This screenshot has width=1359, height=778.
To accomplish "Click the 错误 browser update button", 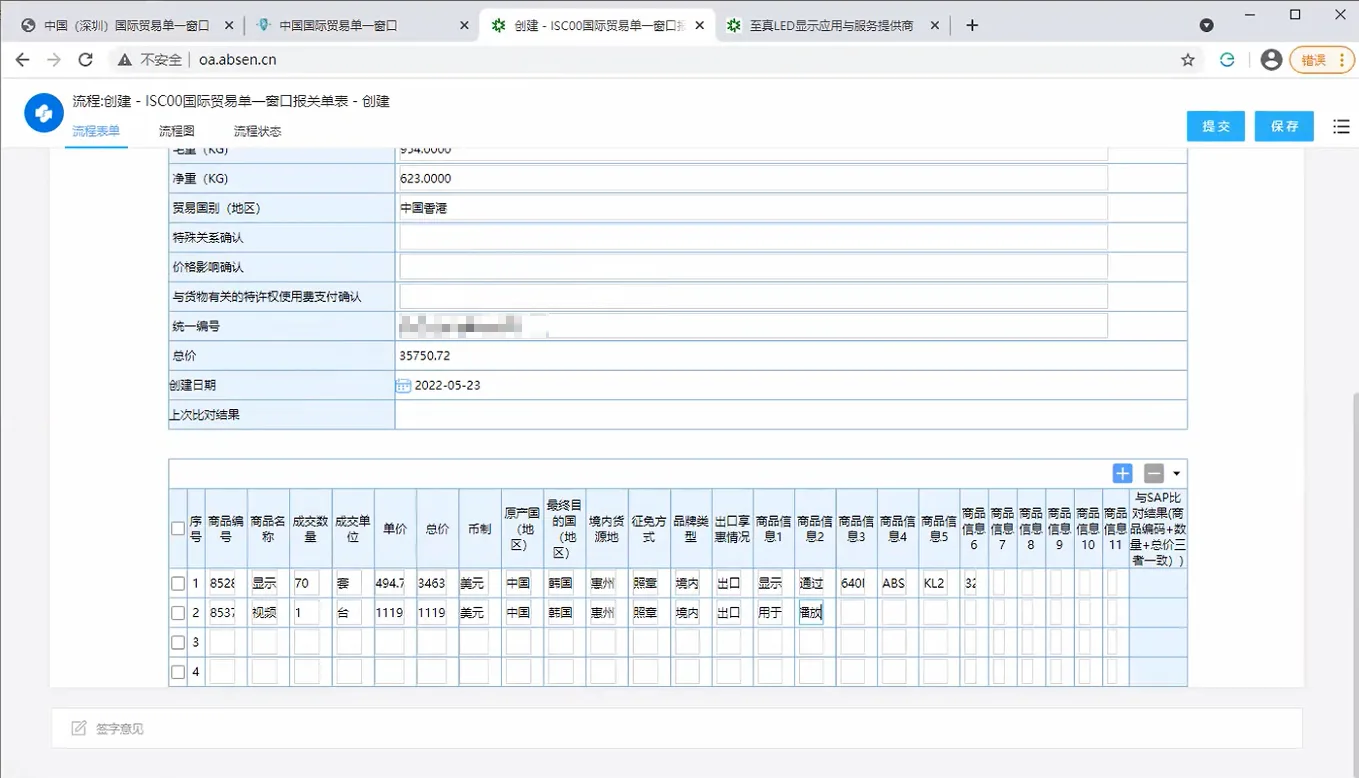I will (x=1322, y=60).
